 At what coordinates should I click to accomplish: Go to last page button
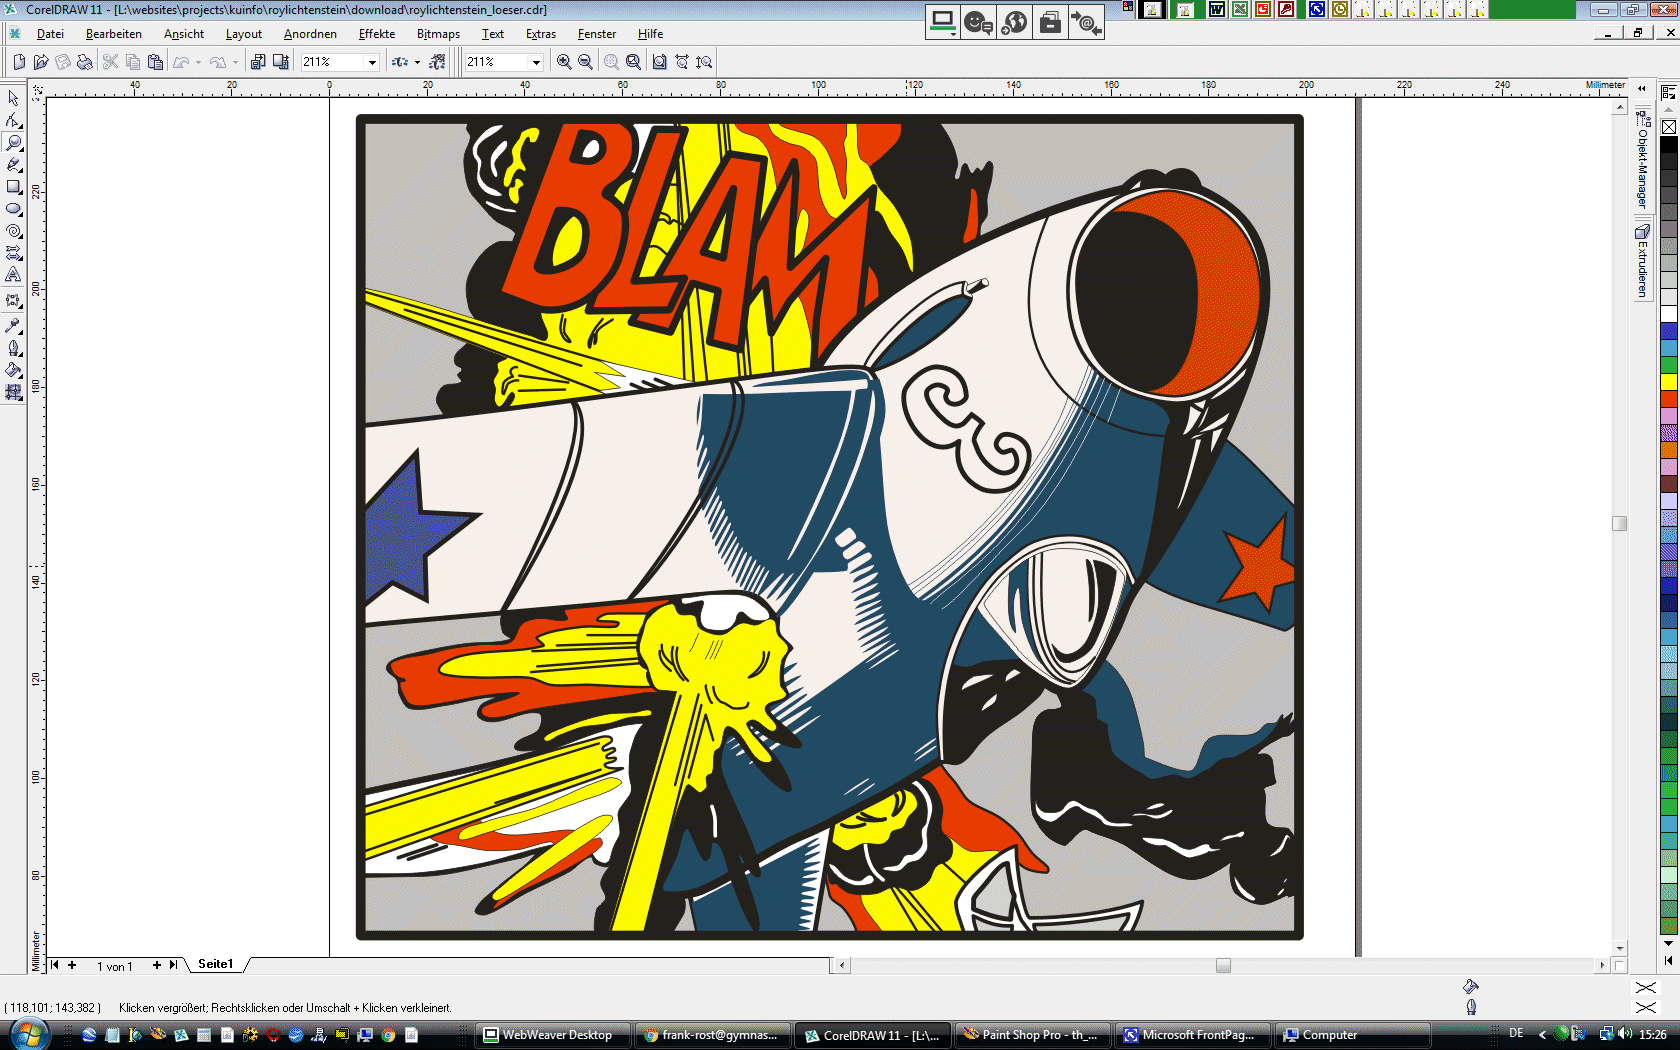173,965
